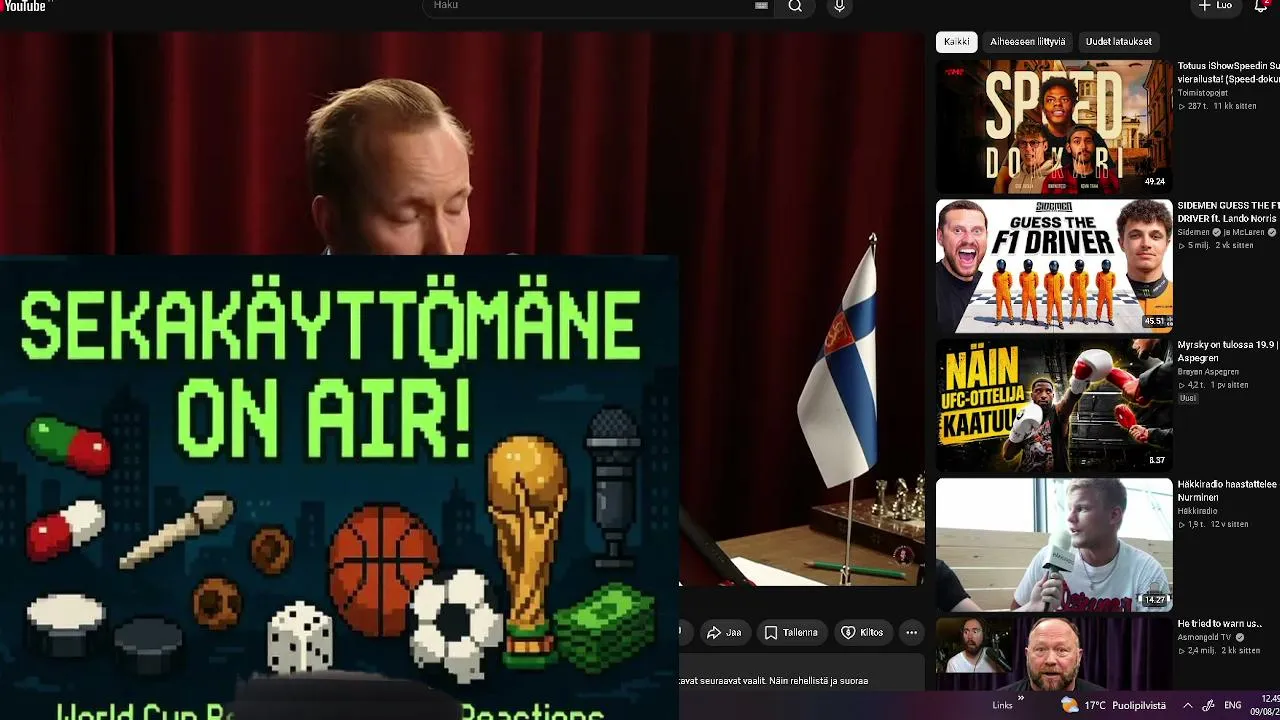
Task: Open the Links toolbar on taskbar
Action: 1002,705
